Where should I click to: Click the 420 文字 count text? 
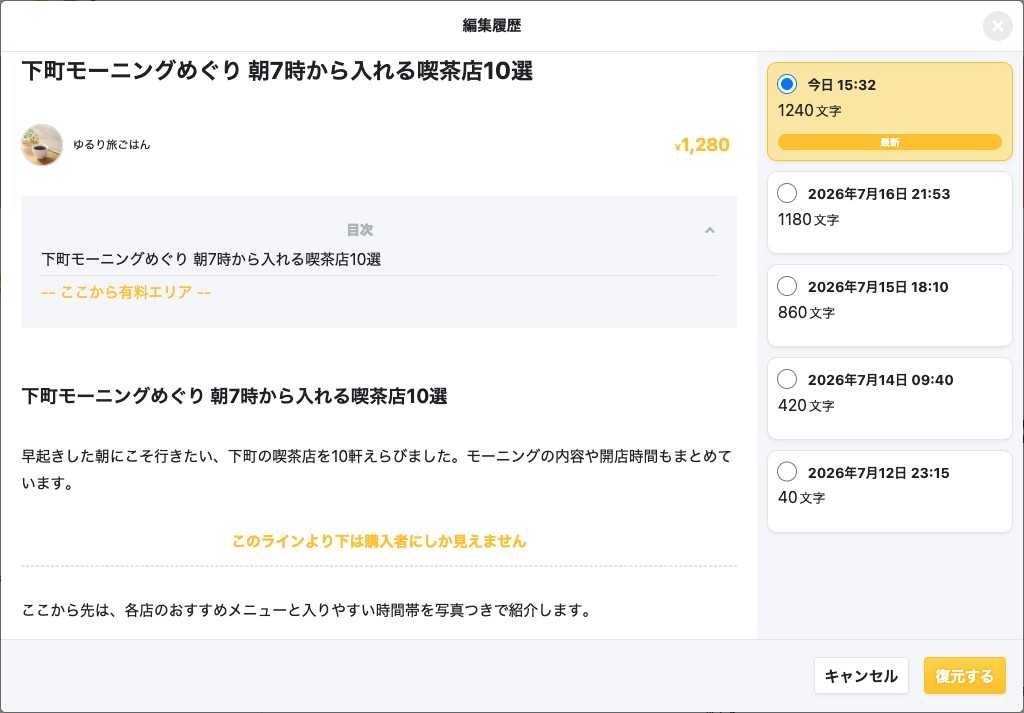806,405
